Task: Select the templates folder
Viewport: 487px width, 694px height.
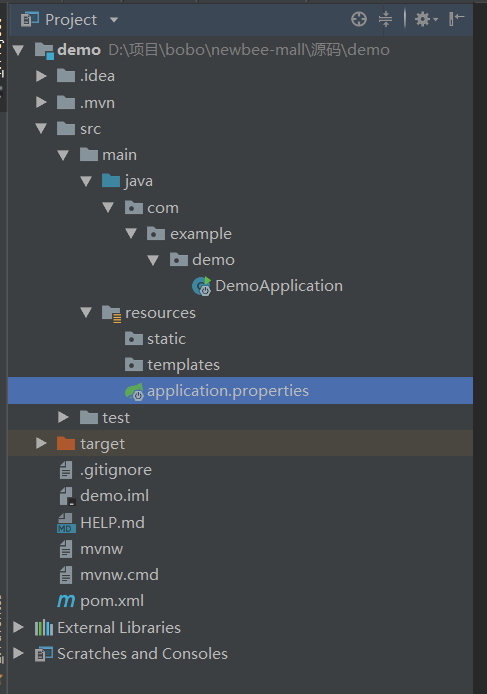Action: 183,365
